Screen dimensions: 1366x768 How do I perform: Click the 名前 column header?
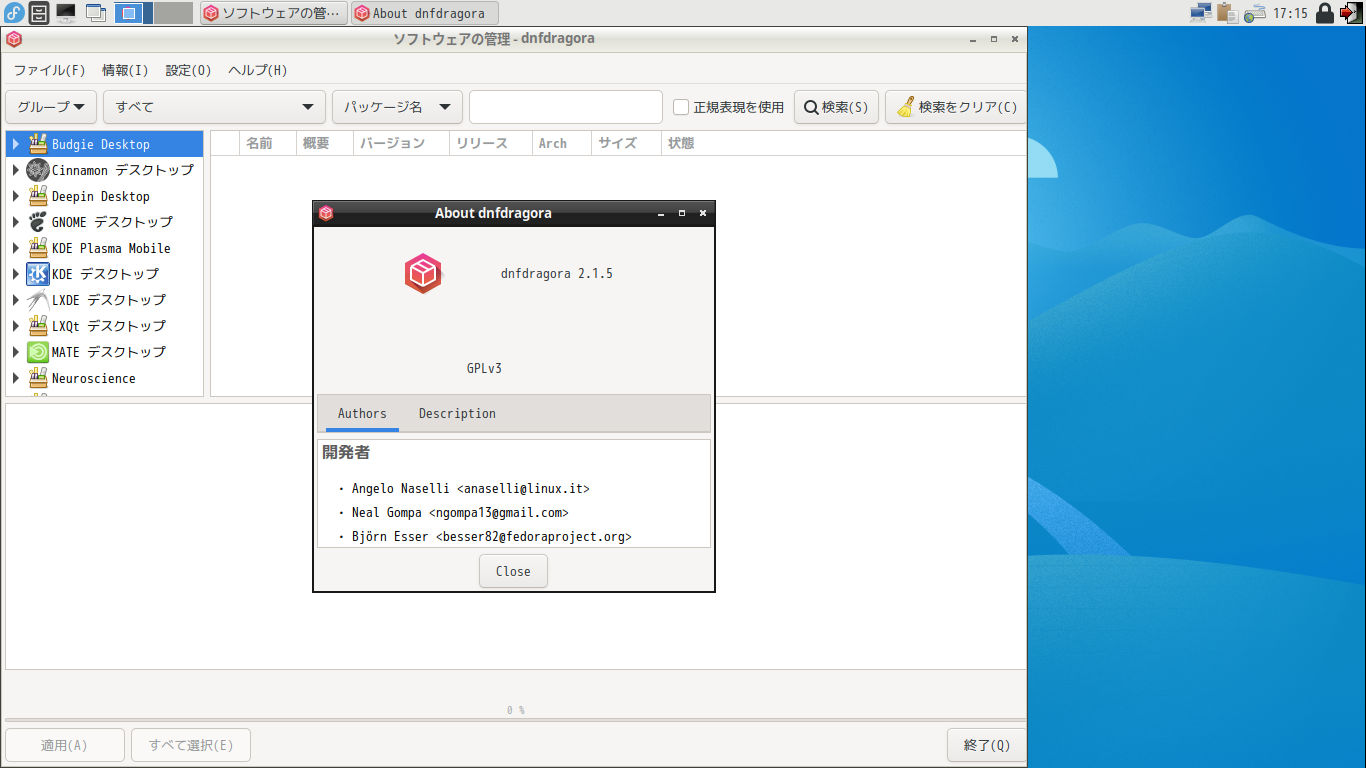point(269,143)
